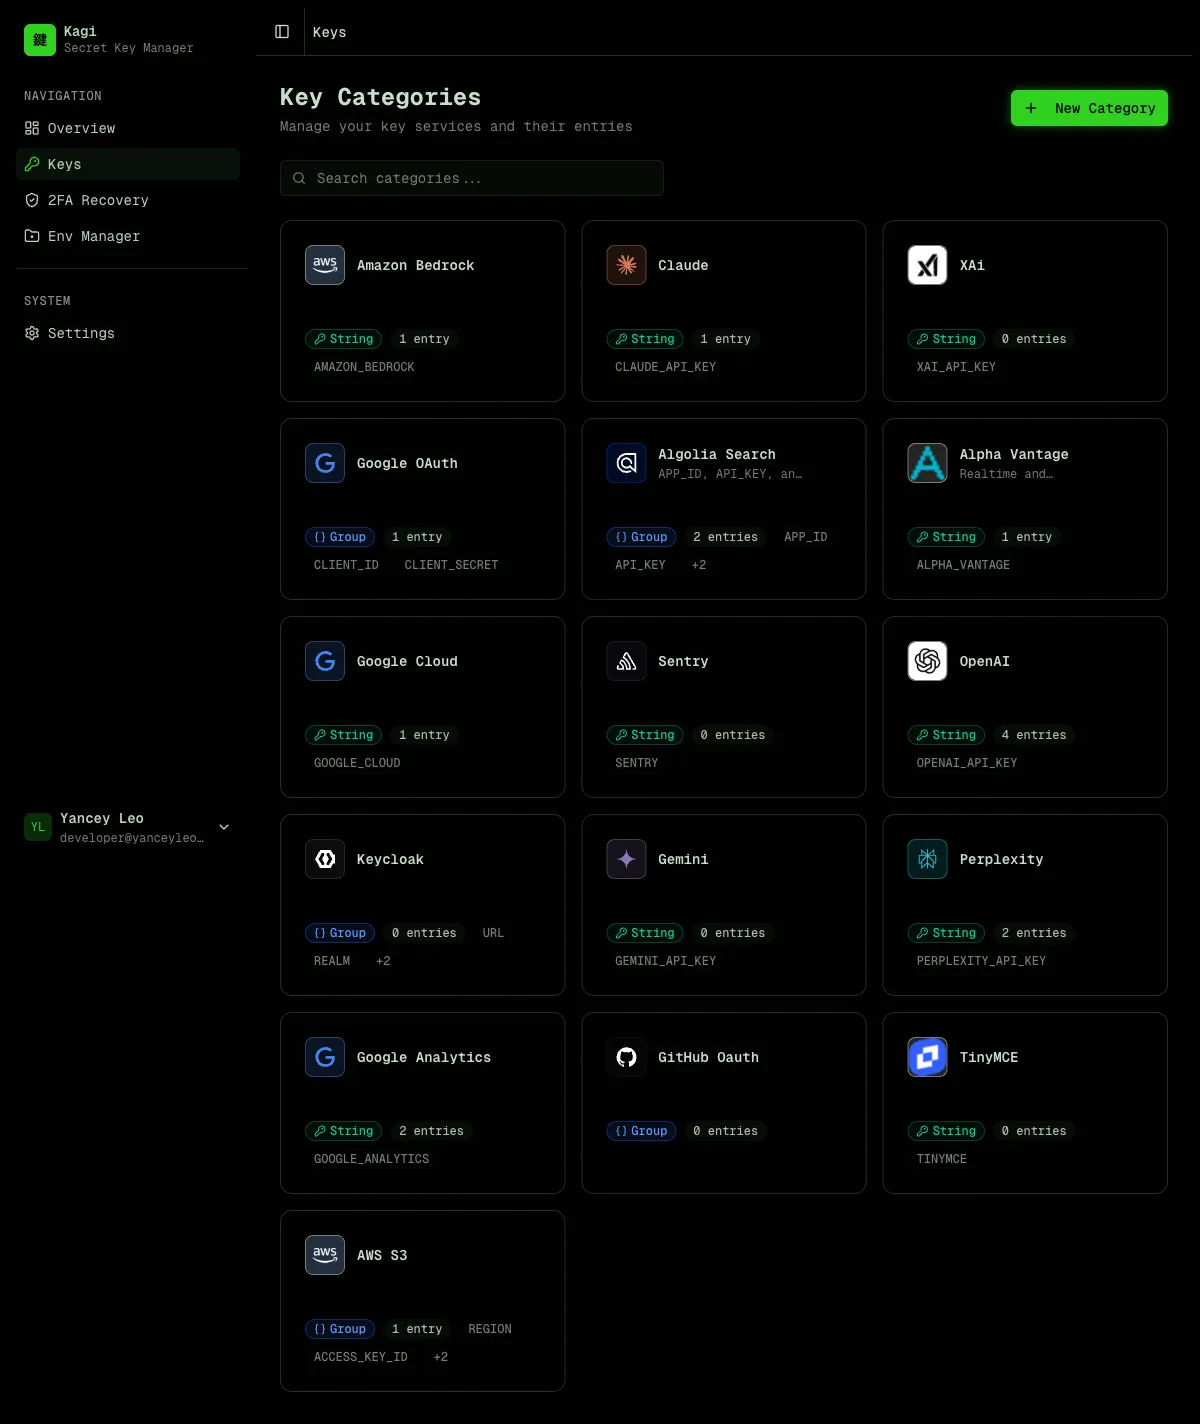Expand the Yancey Leo profile chevron
The height and width of the screenshot is (1424, 1200).
click(x=224, y=827)
